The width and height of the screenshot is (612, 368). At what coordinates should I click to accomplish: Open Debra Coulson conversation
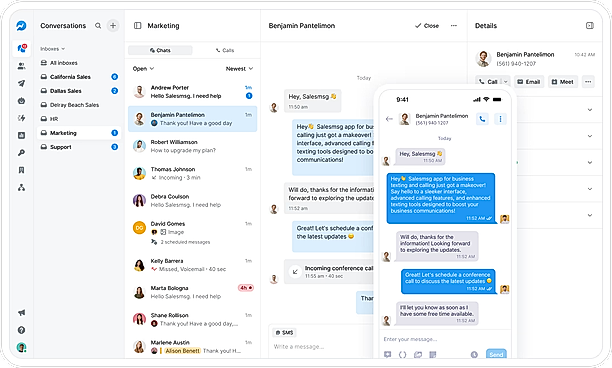[x=192, y=201]
